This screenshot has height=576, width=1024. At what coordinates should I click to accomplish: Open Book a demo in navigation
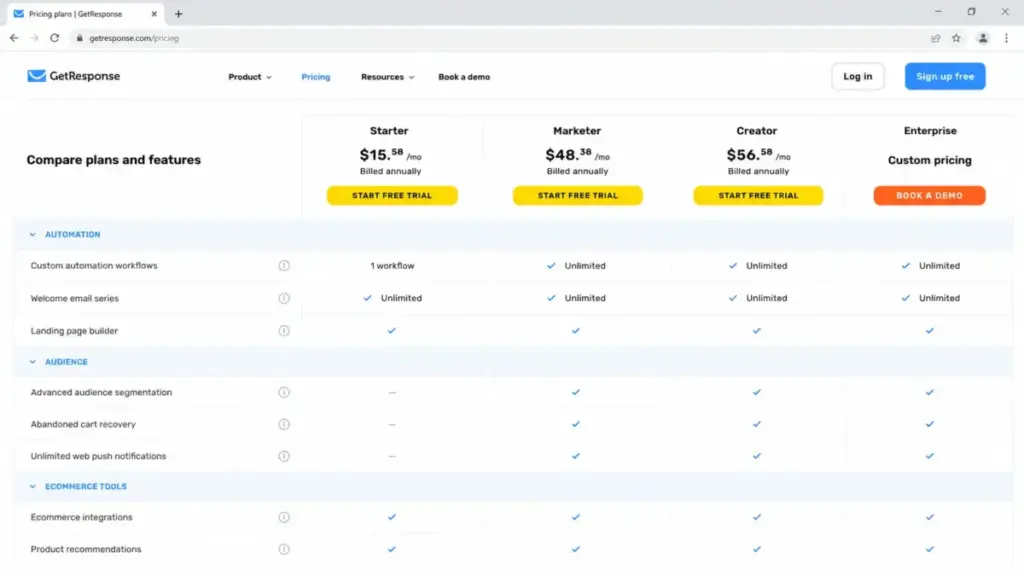(464, 77)
